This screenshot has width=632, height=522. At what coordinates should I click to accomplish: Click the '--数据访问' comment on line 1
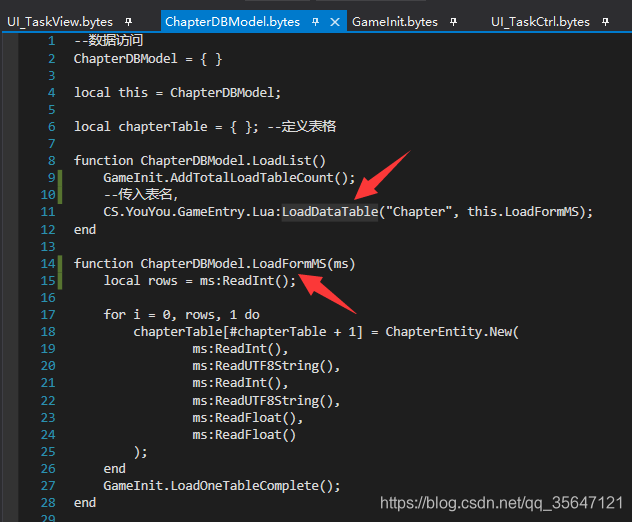(x=108, y=41)
